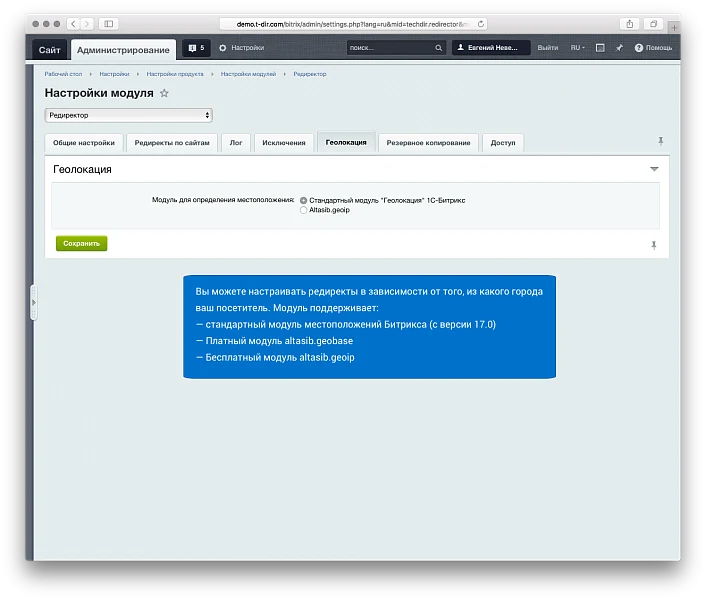Open the RU language dropdown

pyautogui.click(x=578, y=48)
